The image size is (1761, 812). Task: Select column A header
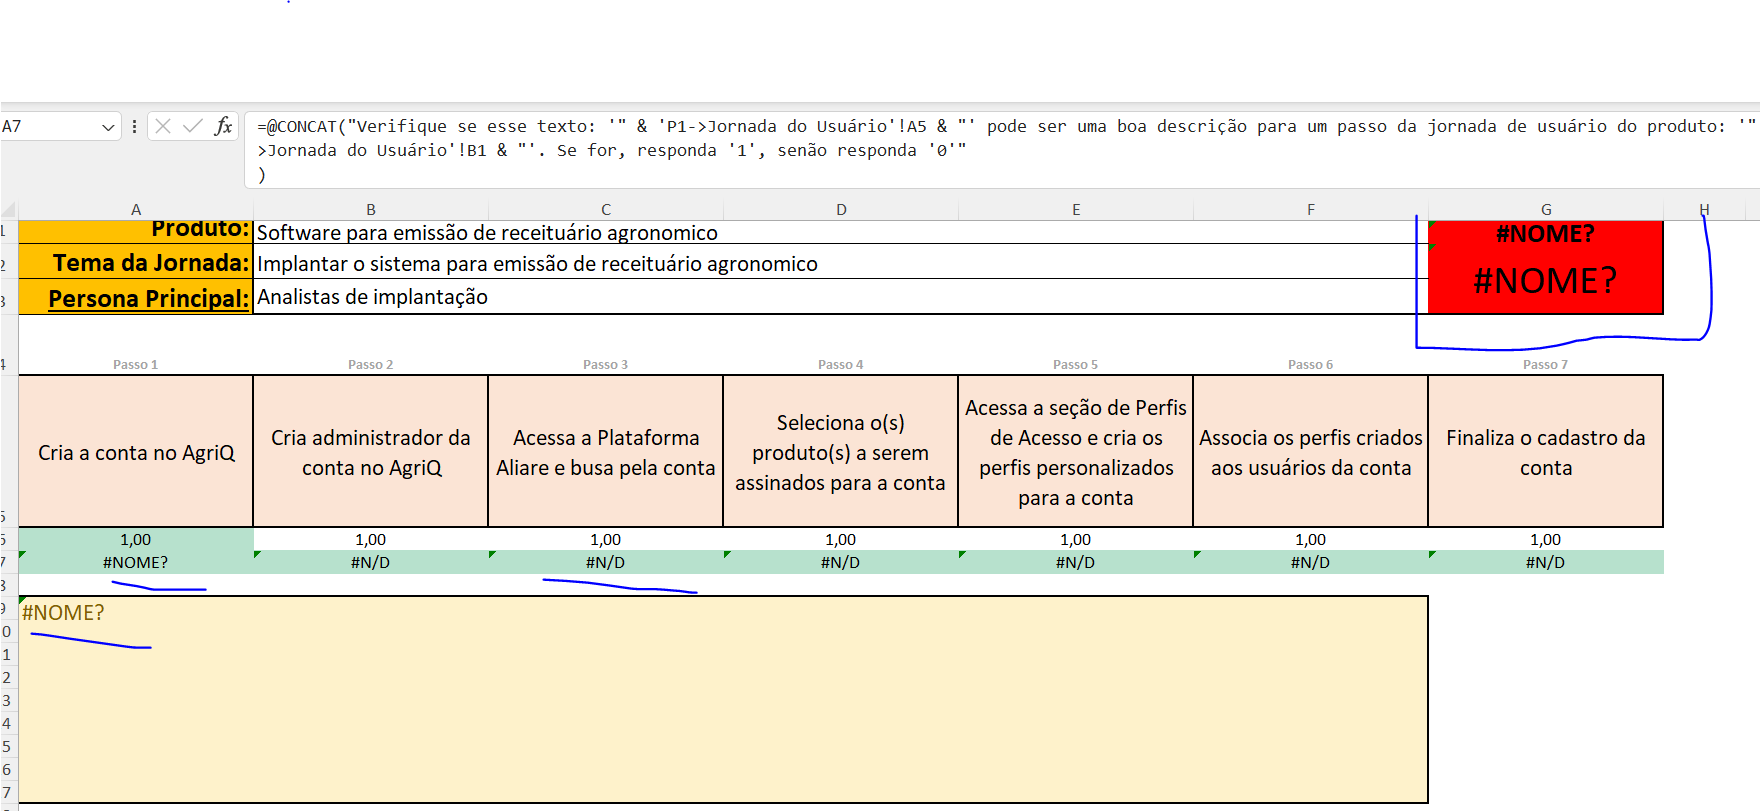point(136,210)
